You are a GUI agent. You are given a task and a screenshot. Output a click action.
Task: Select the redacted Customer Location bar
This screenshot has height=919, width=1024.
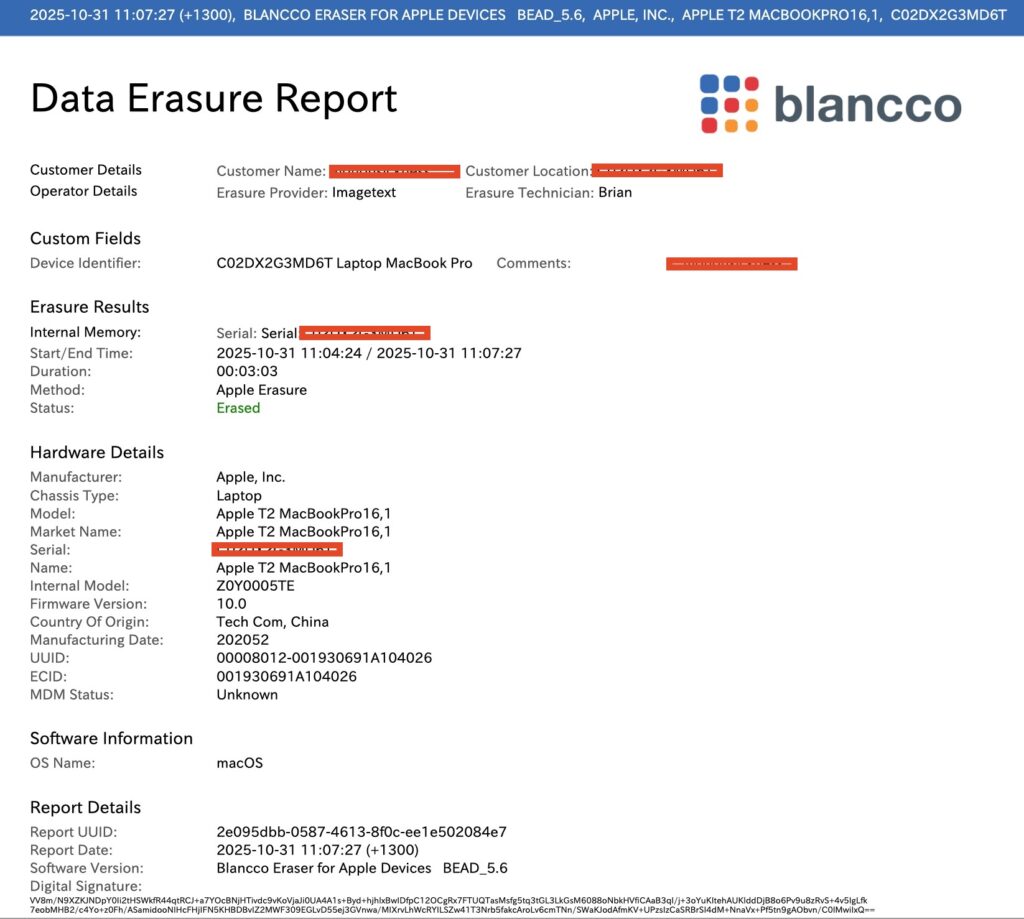[x=657, y=171]
